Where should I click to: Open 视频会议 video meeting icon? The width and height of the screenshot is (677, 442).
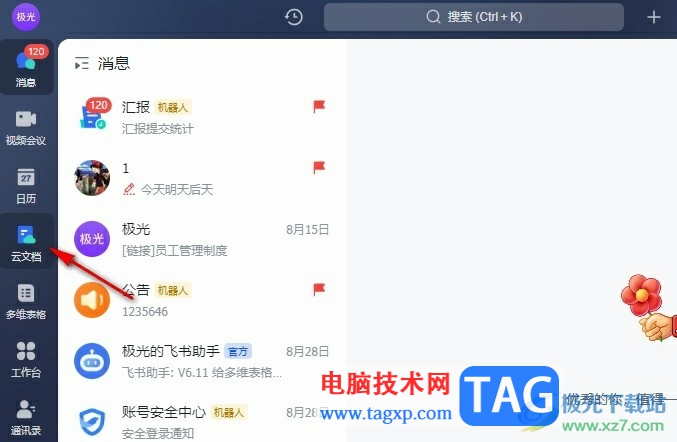(26, 127)
